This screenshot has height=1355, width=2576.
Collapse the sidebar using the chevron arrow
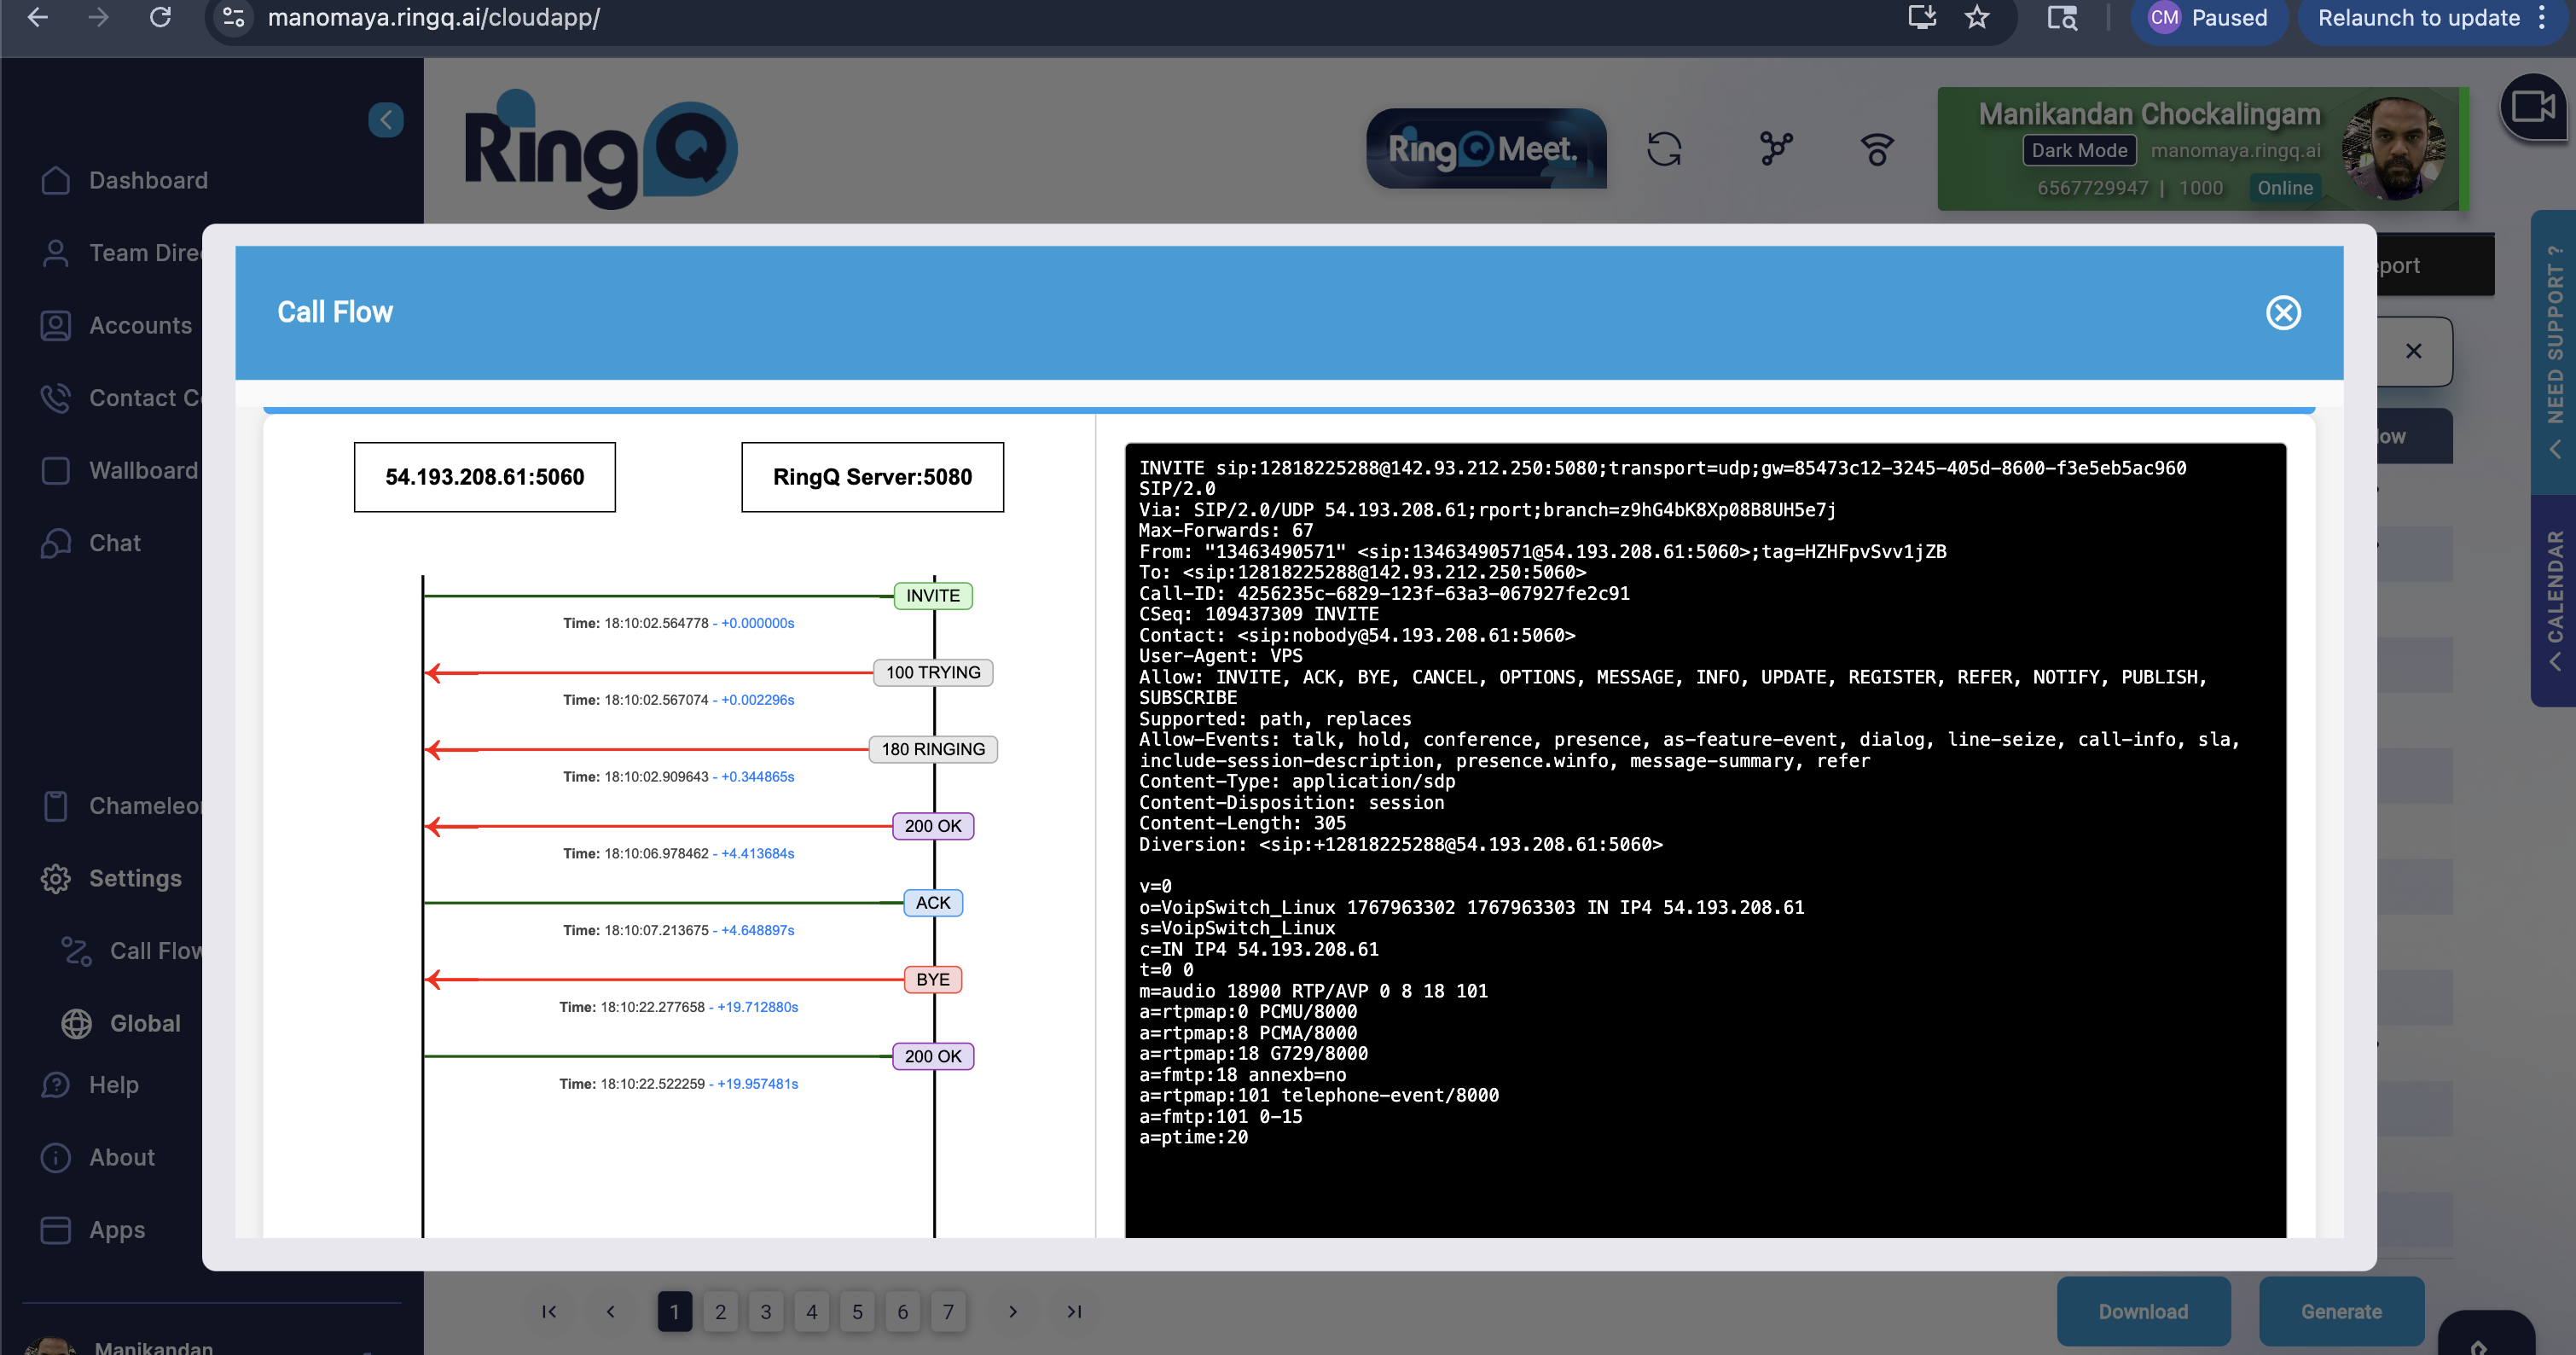386,120
